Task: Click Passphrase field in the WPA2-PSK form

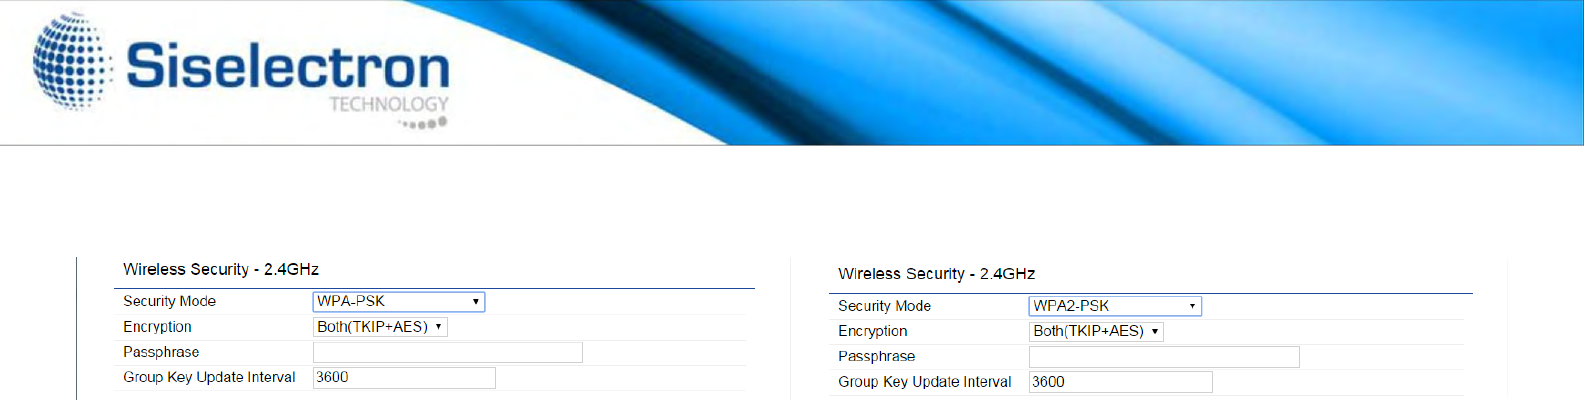Action: [1164, 357]
